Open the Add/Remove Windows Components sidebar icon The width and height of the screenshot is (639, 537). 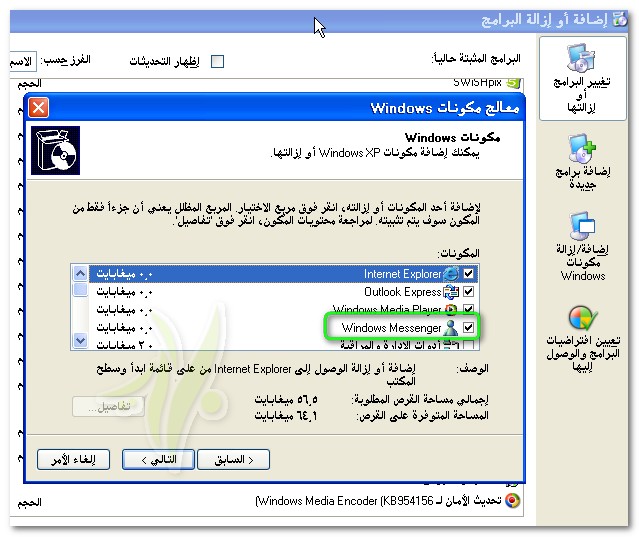pos(582,226)
